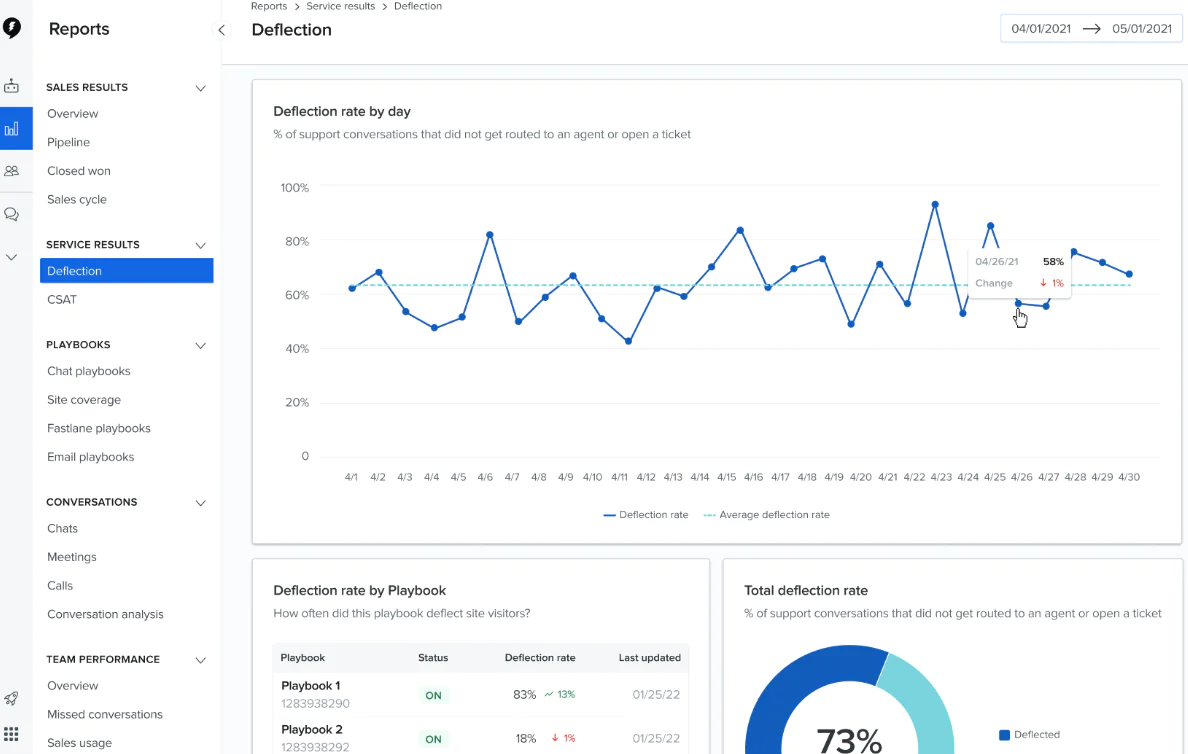Click the rocket icon in rail
This screenshot has width=1188, height=754.
pos(11,698)
